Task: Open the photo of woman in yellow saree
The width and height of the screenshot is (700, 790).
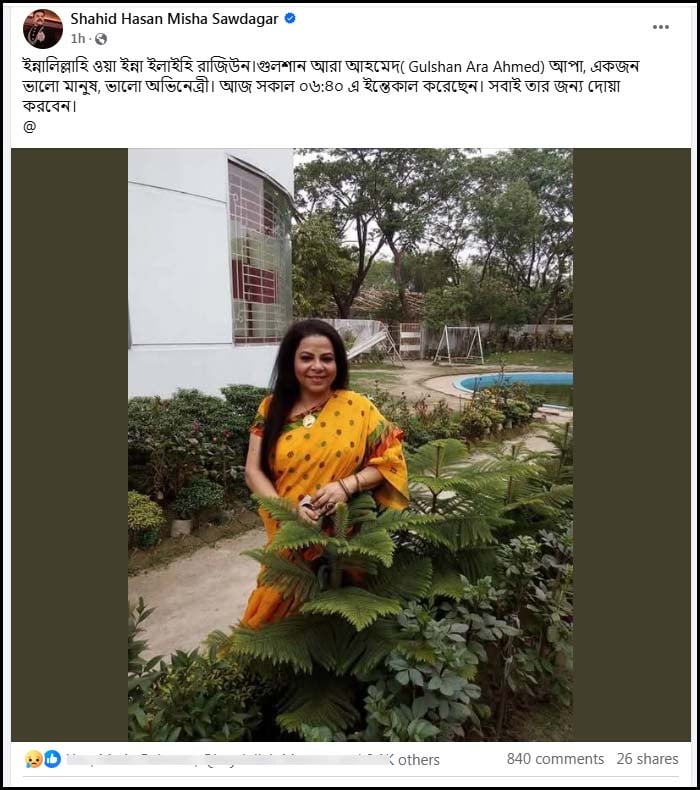Action: tap(350, 444)
